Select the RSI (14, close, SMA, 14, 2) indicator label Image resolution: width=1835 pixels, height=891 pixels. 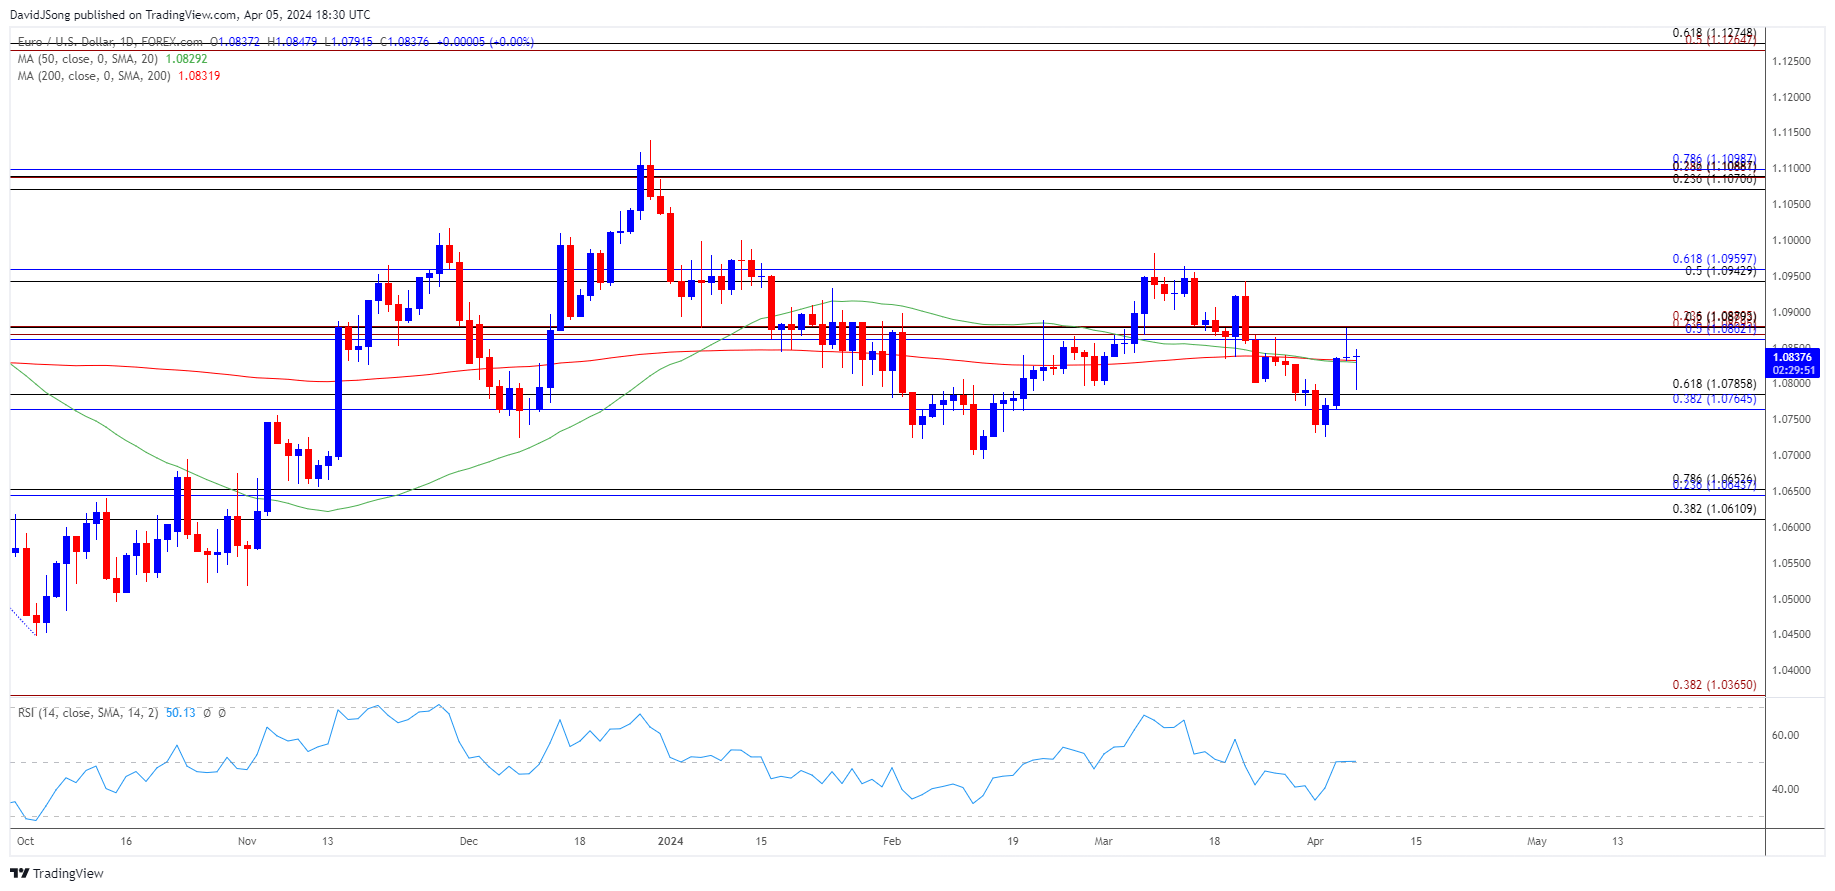[x=88, y=713]
